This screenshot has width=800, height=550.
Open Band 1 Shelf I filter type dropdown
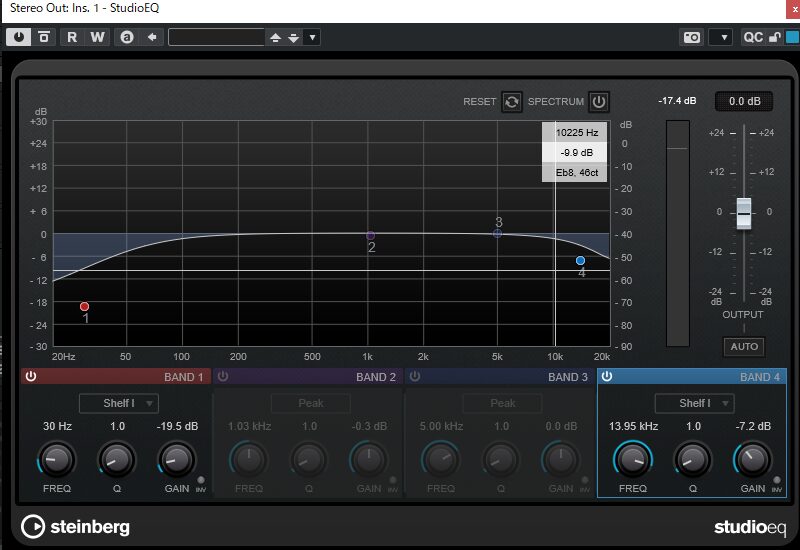pos(119,403)
